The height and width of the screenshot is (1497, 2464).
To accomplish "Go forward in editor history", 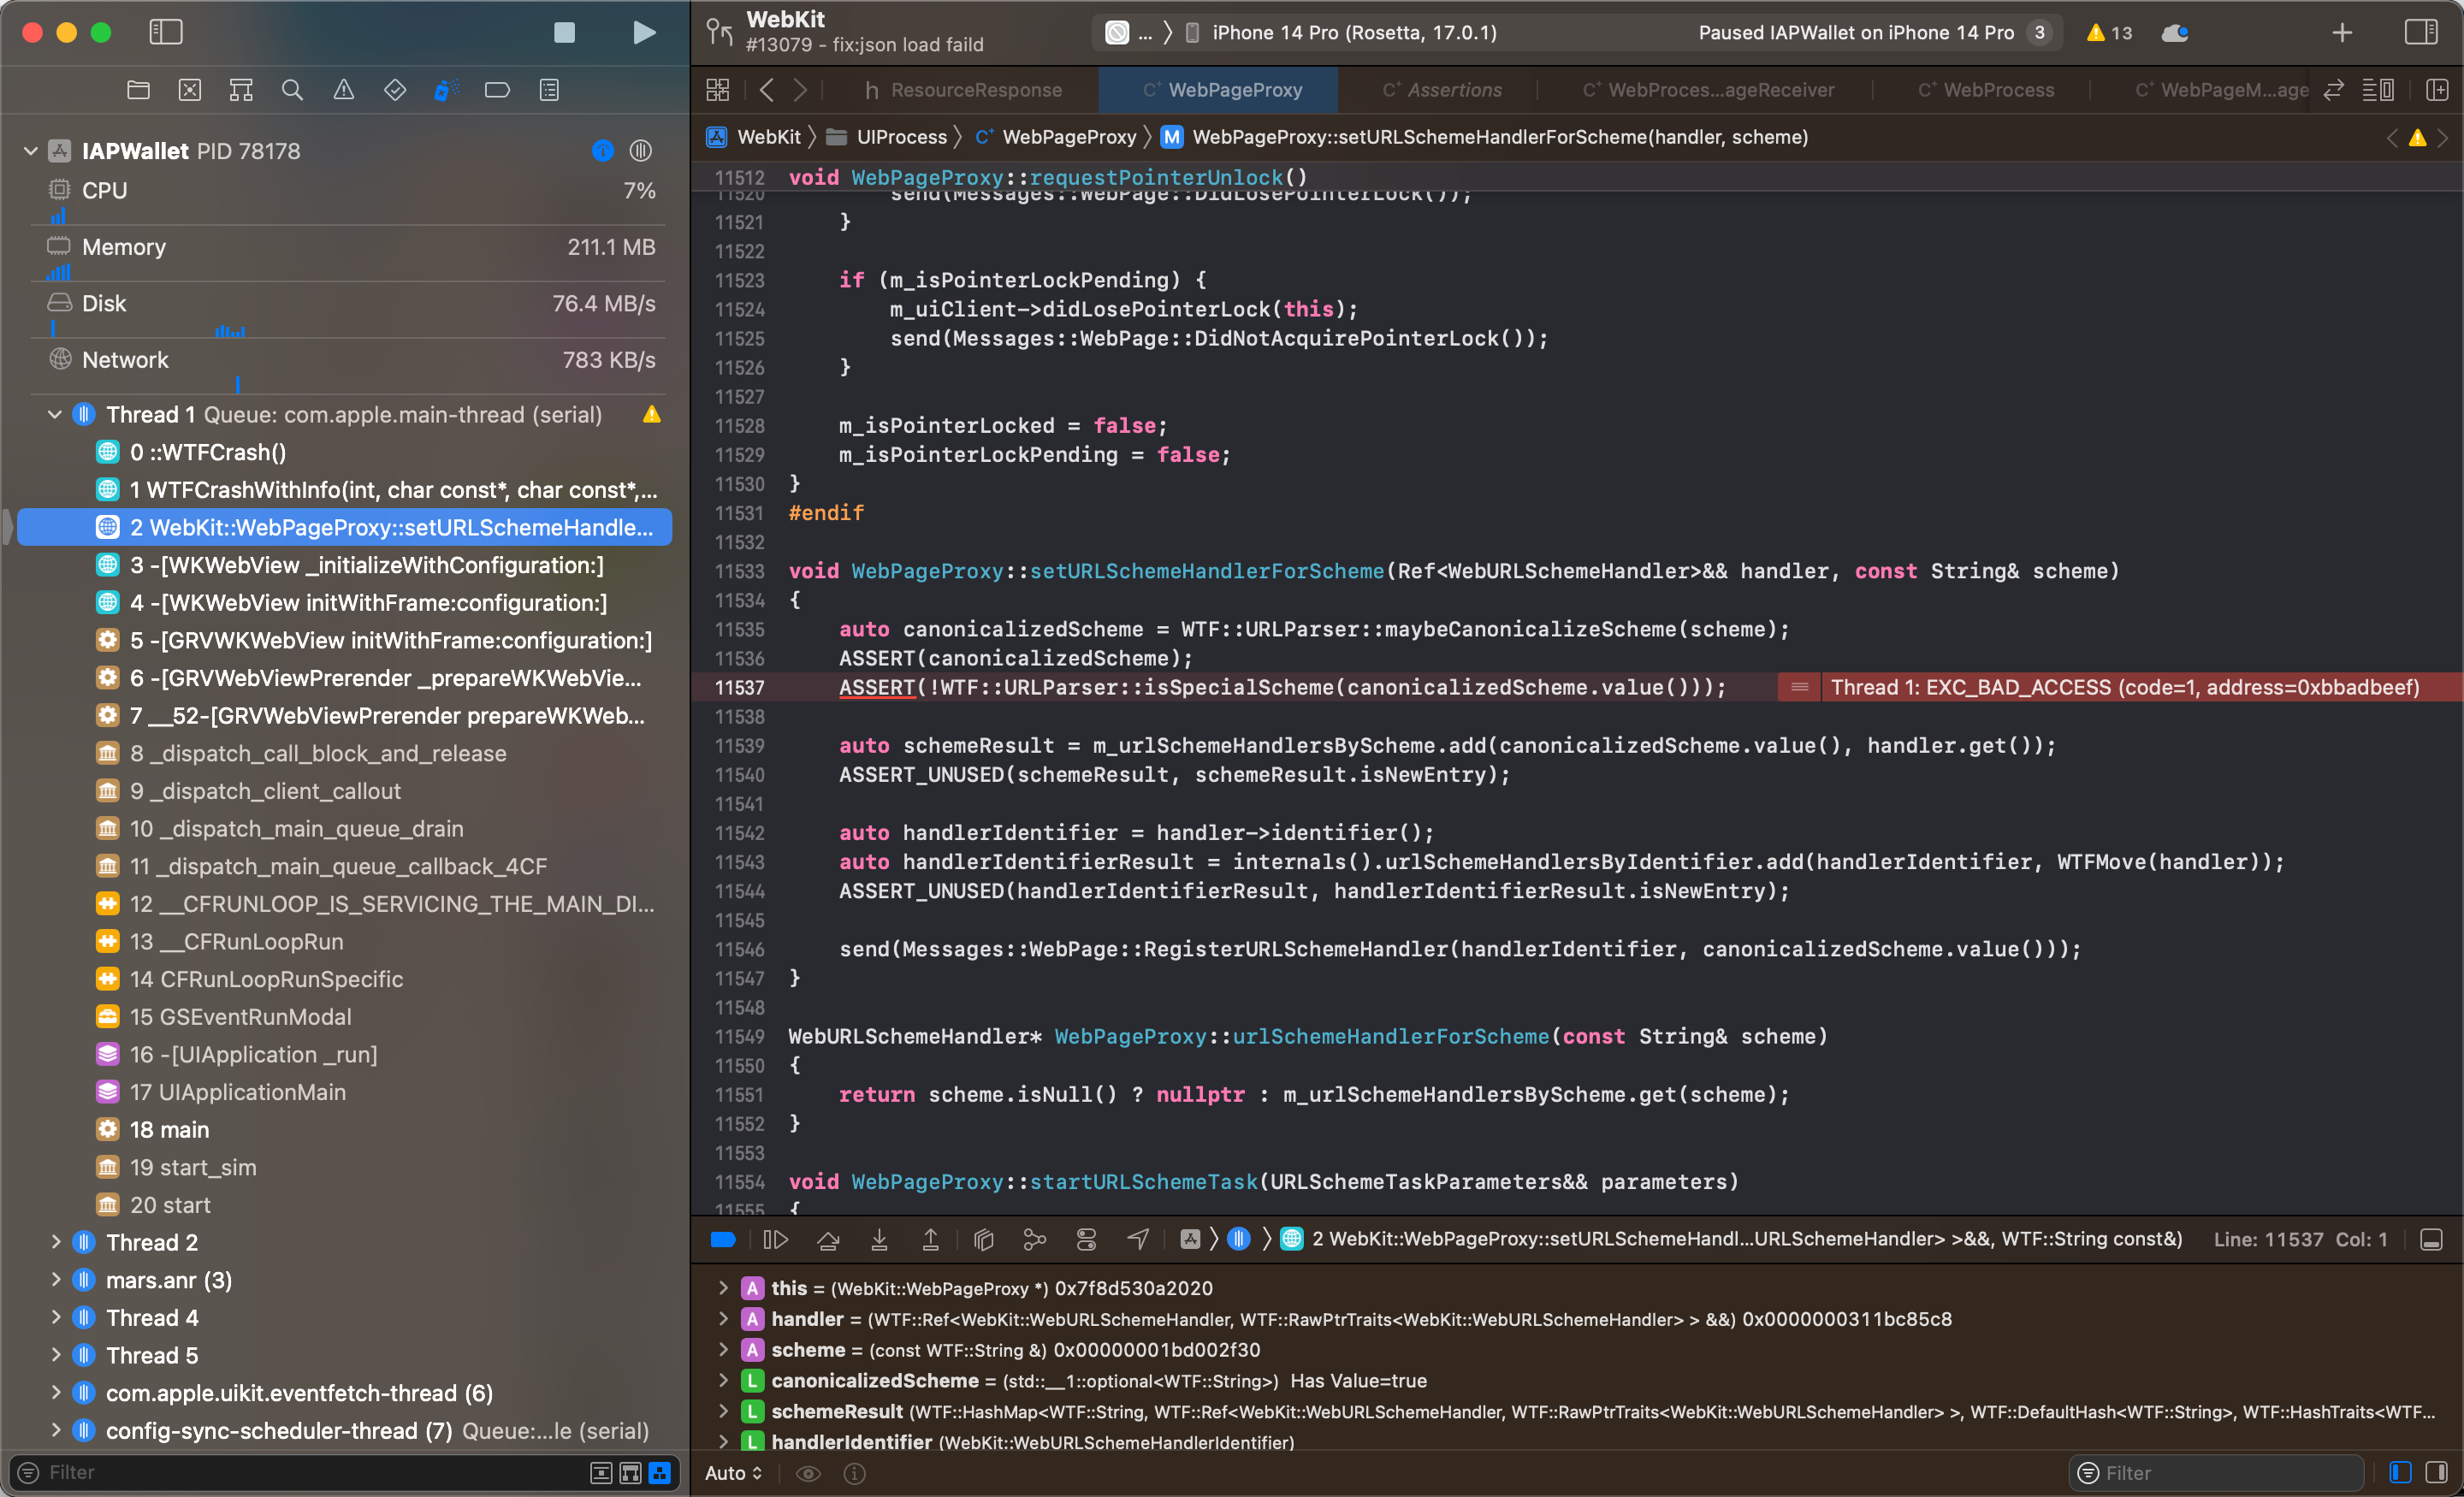I will [800, 90].
